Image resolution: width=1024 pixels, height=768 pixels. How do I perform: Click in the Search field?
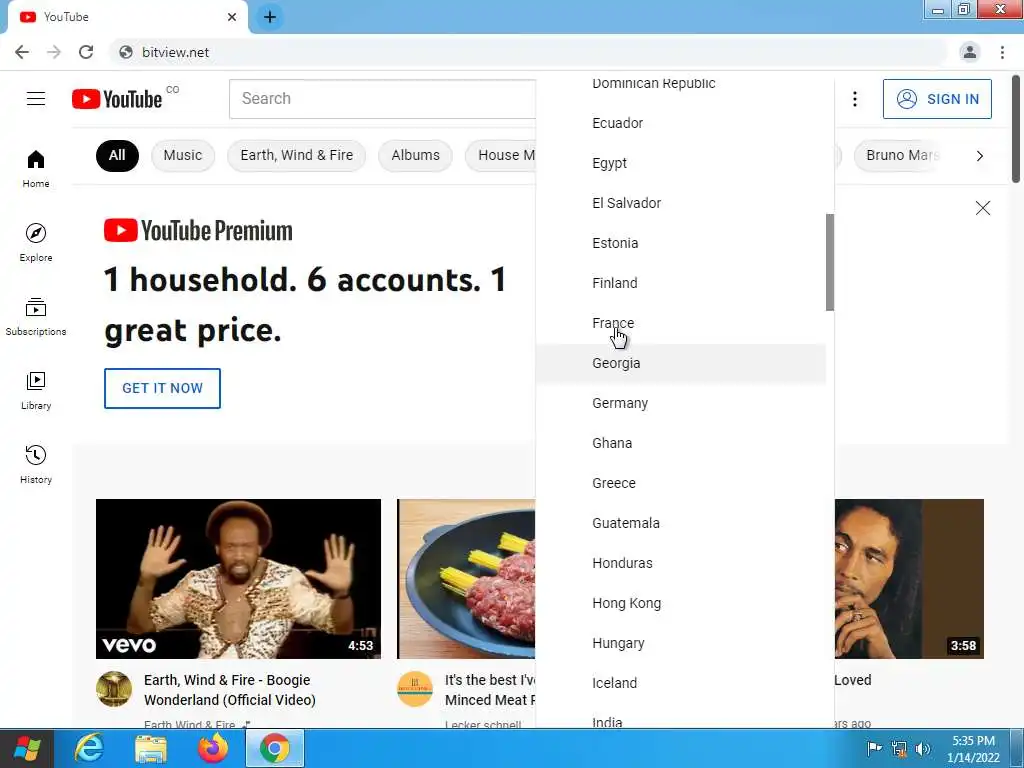point(382,99)
